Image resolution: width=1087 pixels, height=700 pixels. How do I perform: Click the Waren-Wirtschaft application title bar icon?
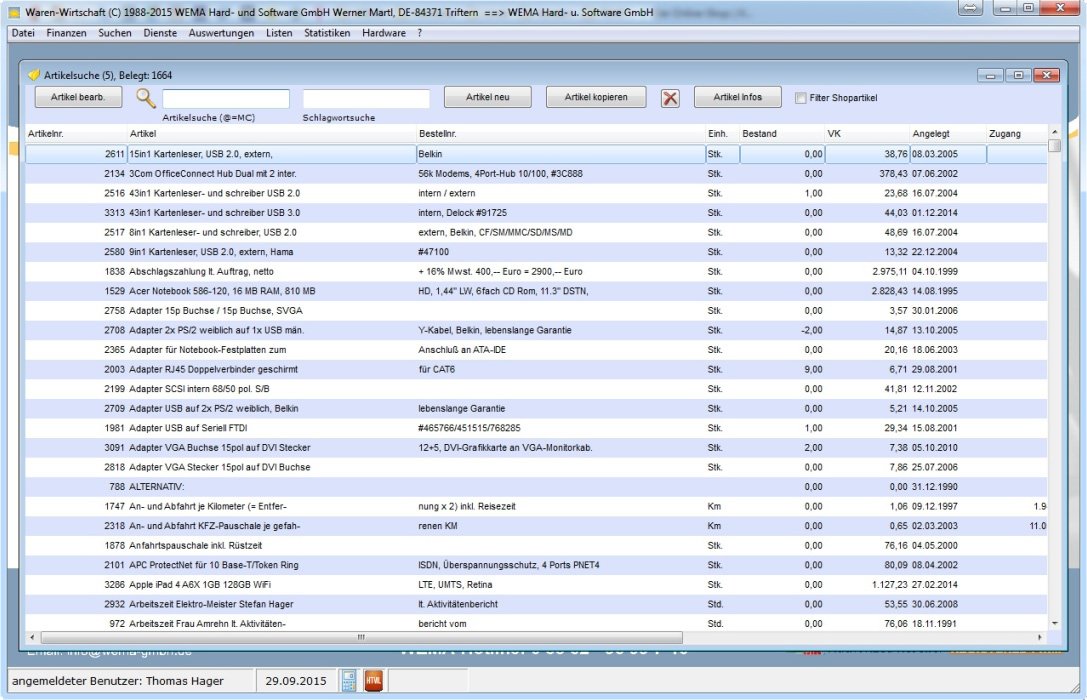point(14,10)
